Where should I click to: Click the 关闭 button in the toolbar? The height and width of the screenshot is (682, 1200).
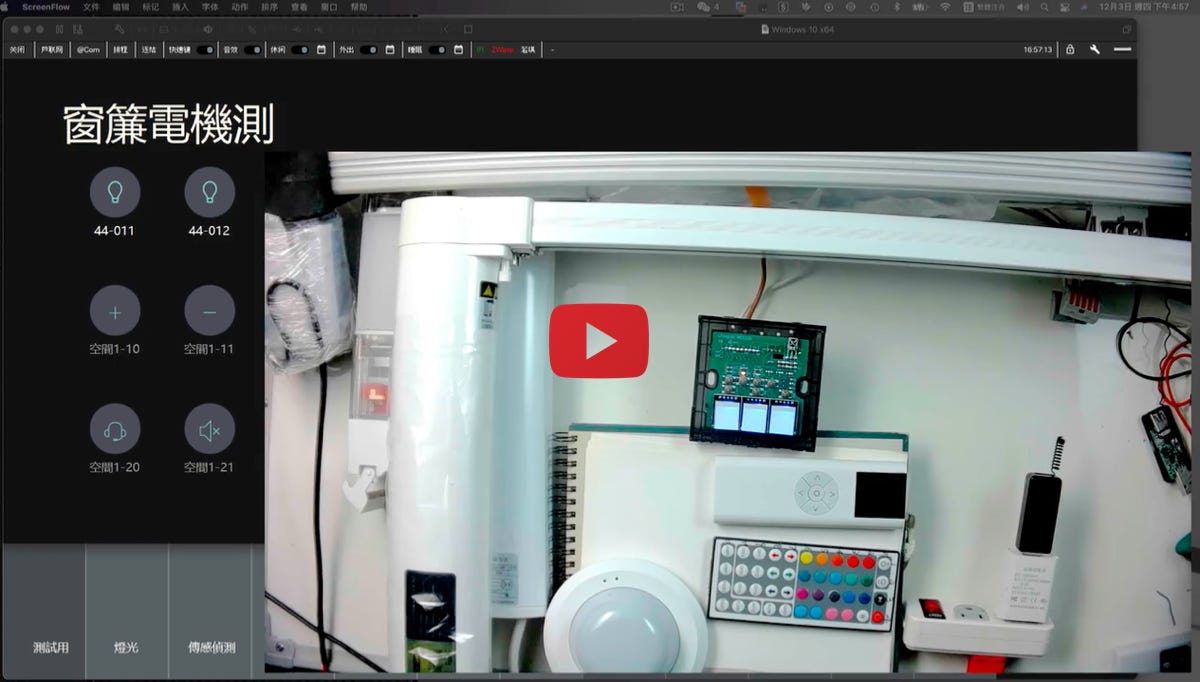[17, 49]
